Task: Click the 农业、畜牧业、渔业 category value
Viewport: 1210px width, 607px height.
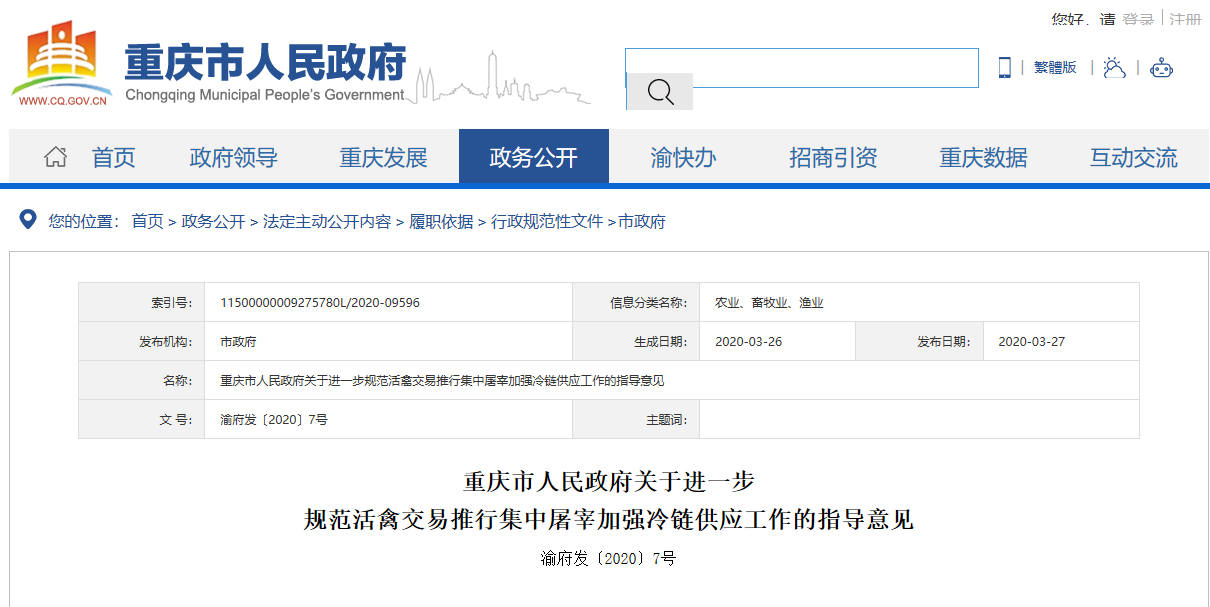Action: 769,302
